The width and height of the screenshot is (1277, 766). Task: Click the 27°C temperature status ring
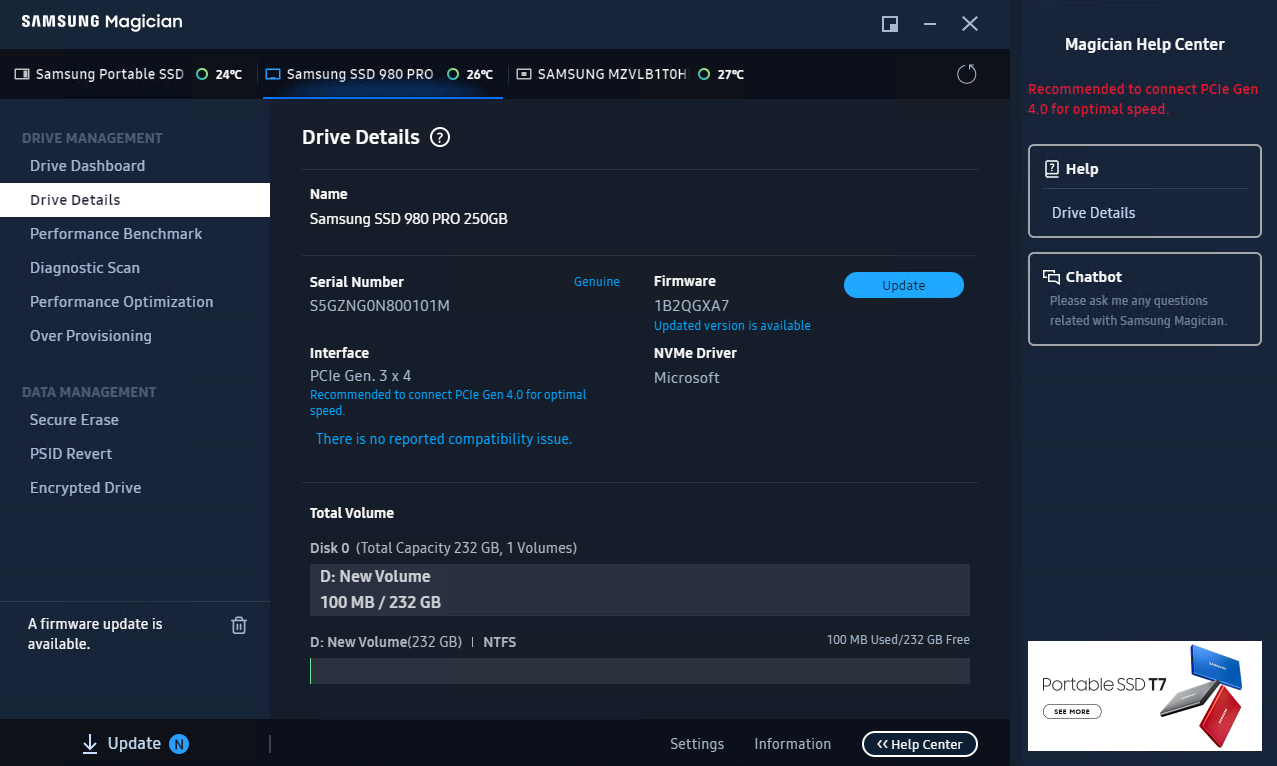704,74
